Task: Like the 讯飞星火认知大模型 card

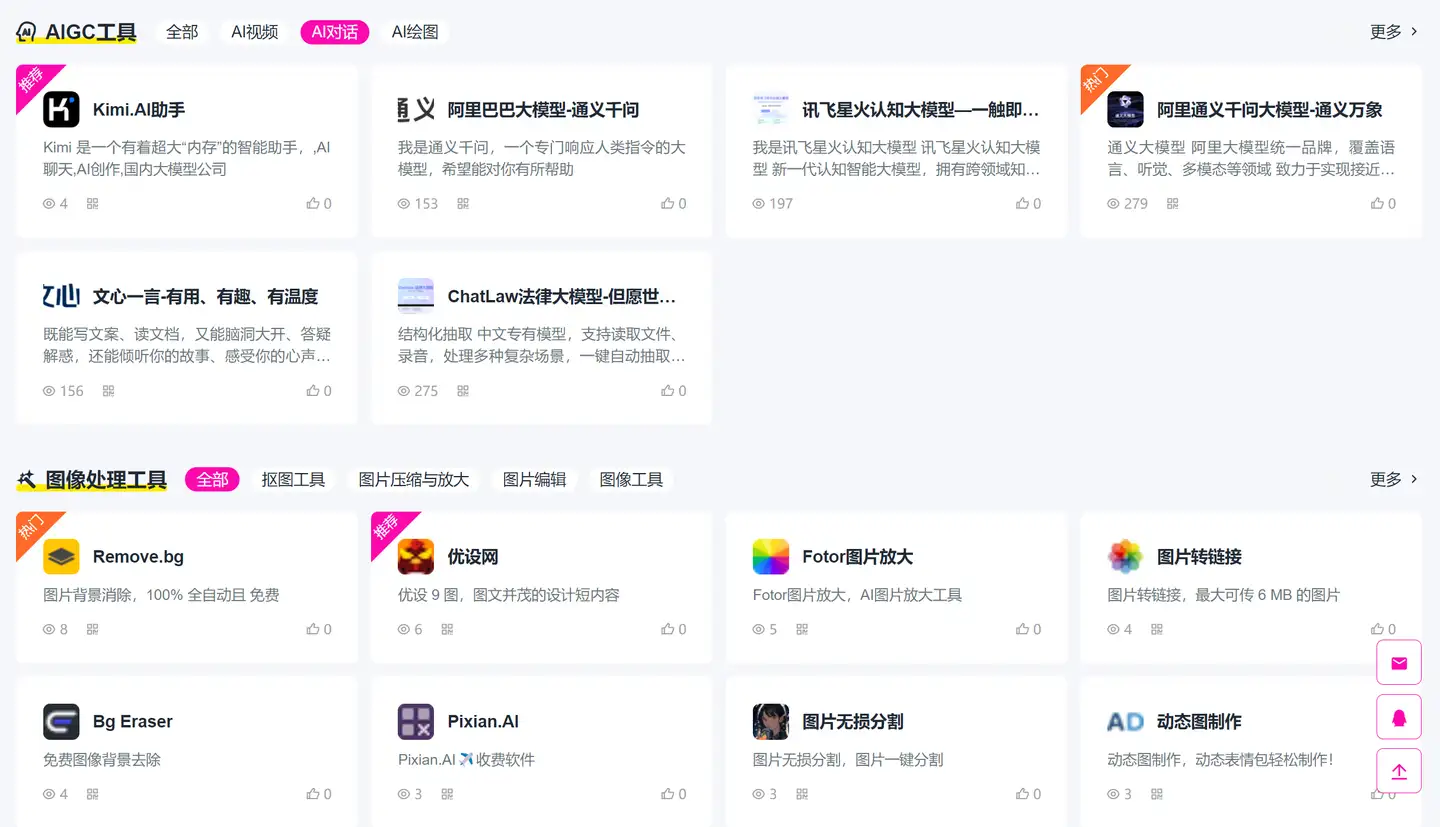Action: 1029,203
